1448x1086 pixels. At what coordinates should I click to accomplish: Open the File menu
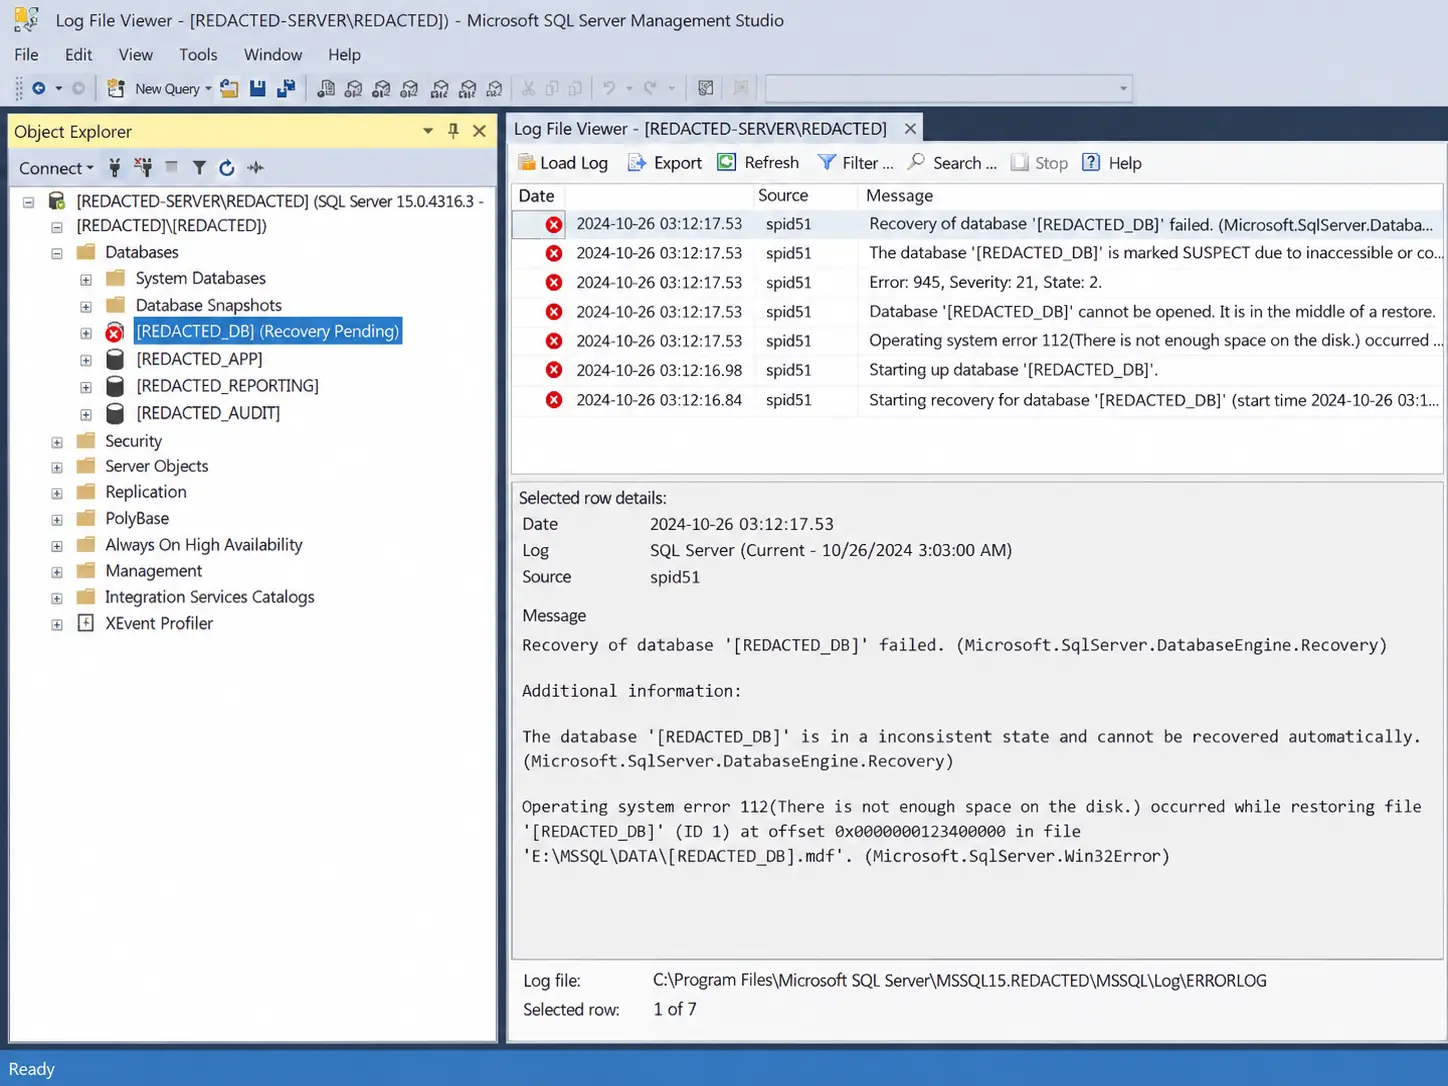point(26,54)
